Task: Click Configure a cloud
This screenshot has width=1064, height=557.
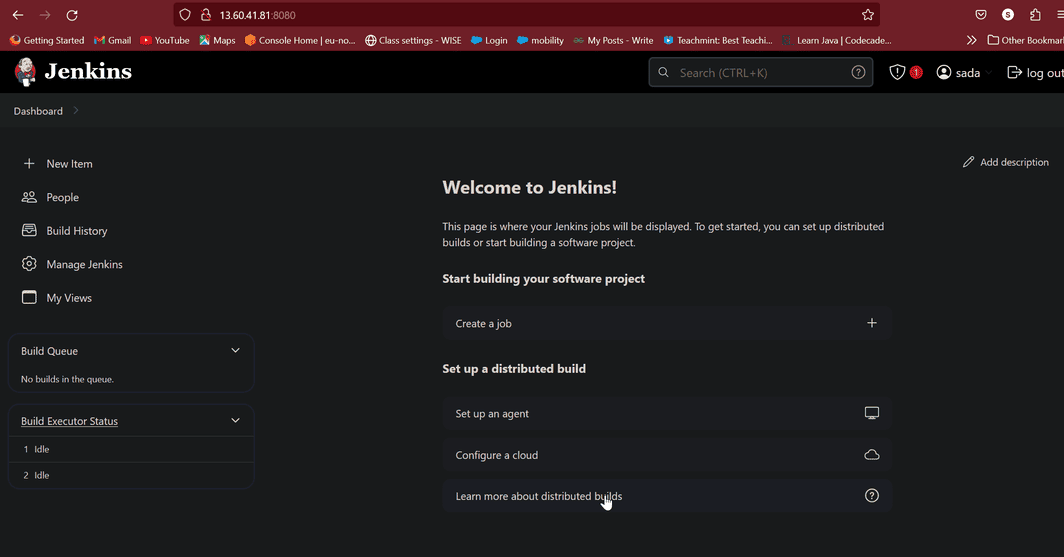Action: 666,455
